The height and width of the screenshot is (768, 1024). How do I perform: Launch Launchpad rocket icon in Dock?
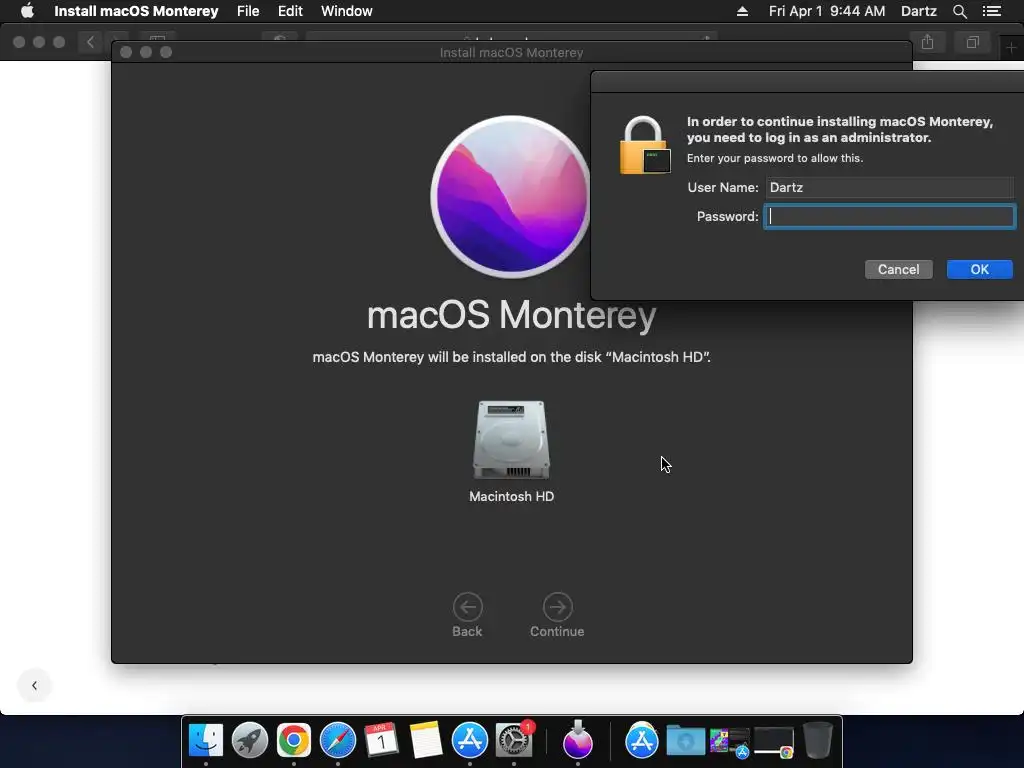point(249,740)
